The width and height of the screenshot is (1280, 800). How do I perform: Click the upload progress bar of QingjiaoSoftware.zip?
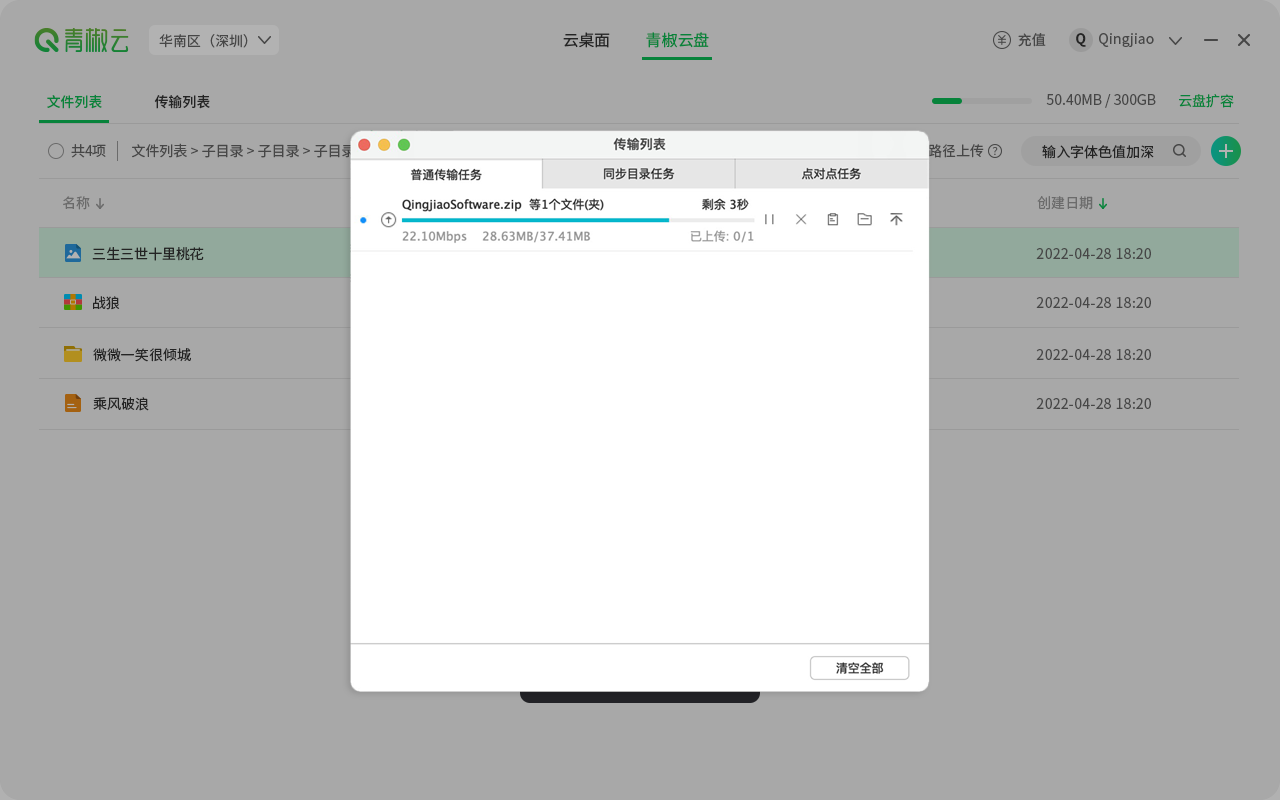[x=578, y=220]
